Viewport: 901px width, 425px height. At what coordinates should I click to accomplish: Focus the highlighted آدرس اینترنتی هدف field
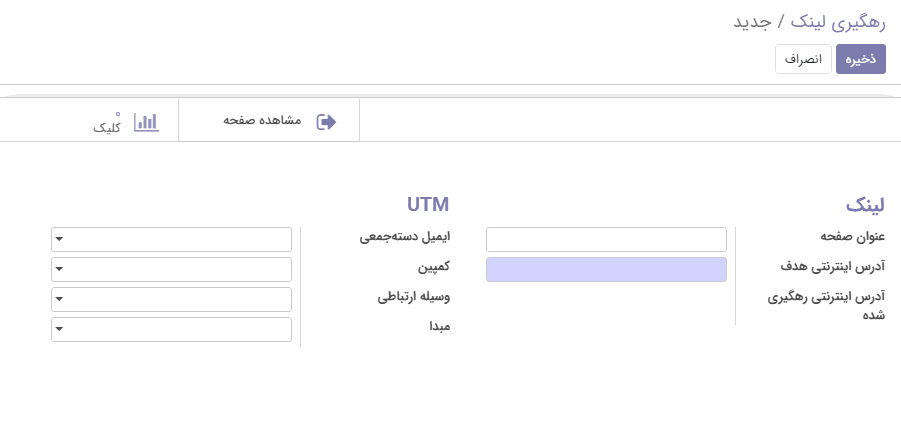pyautogui.click(x=606, y=269)
